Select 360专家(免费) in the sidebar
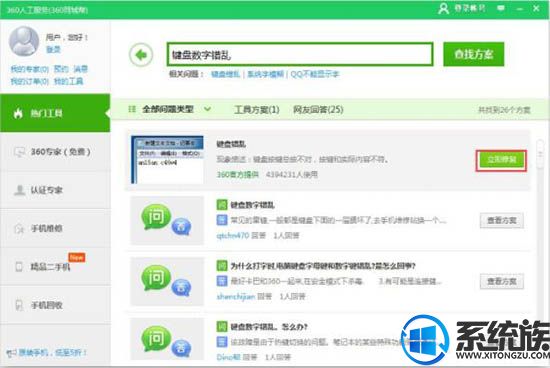This screenshot has width=550, height=368. pyautogui.click(x=55, y=152)
